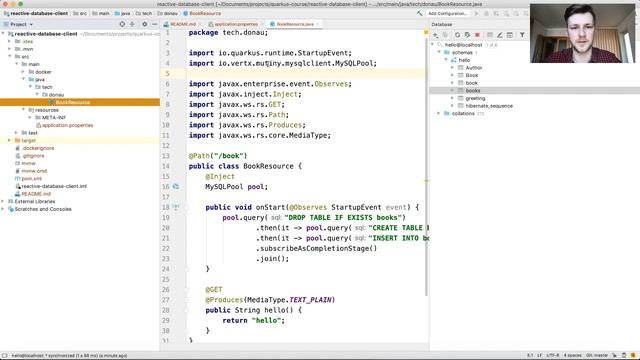Click the locate file target icon in Project panel
This screenshot has width=640, height=360.
(122, 24)
